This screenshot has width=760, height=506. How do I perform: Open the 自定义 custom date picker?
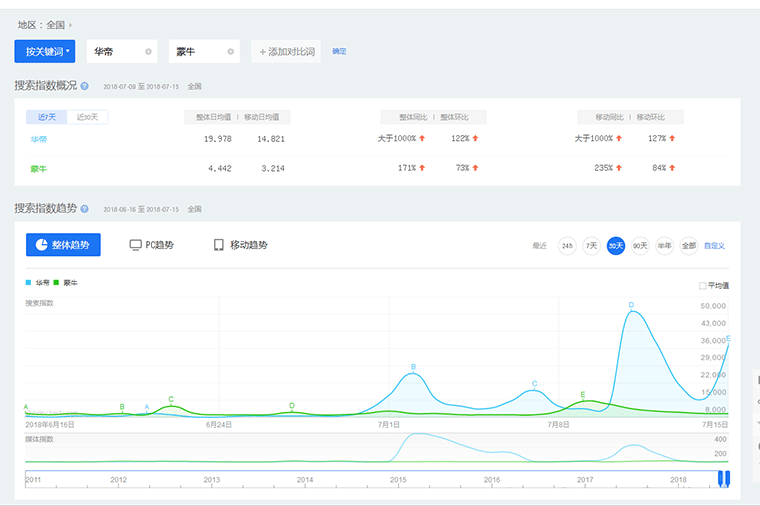pos(714,245)
